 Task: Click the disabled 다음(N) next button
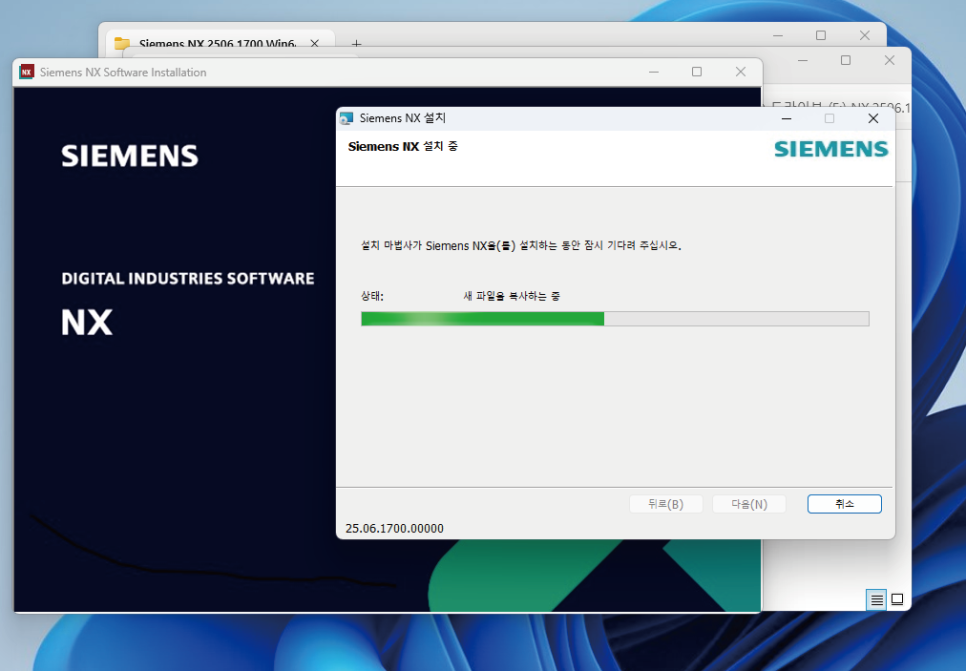pyautogui.click(x=749, y=504)
